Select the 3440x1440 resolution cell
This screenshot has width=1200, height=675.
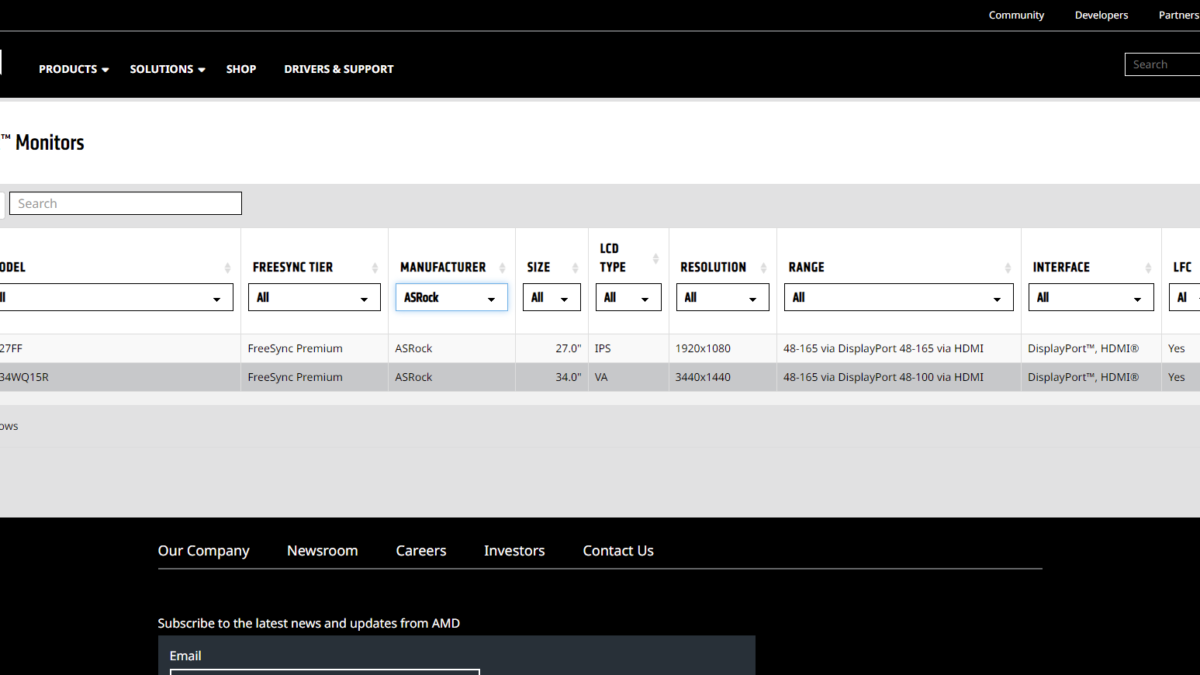[x=723, y=377]
